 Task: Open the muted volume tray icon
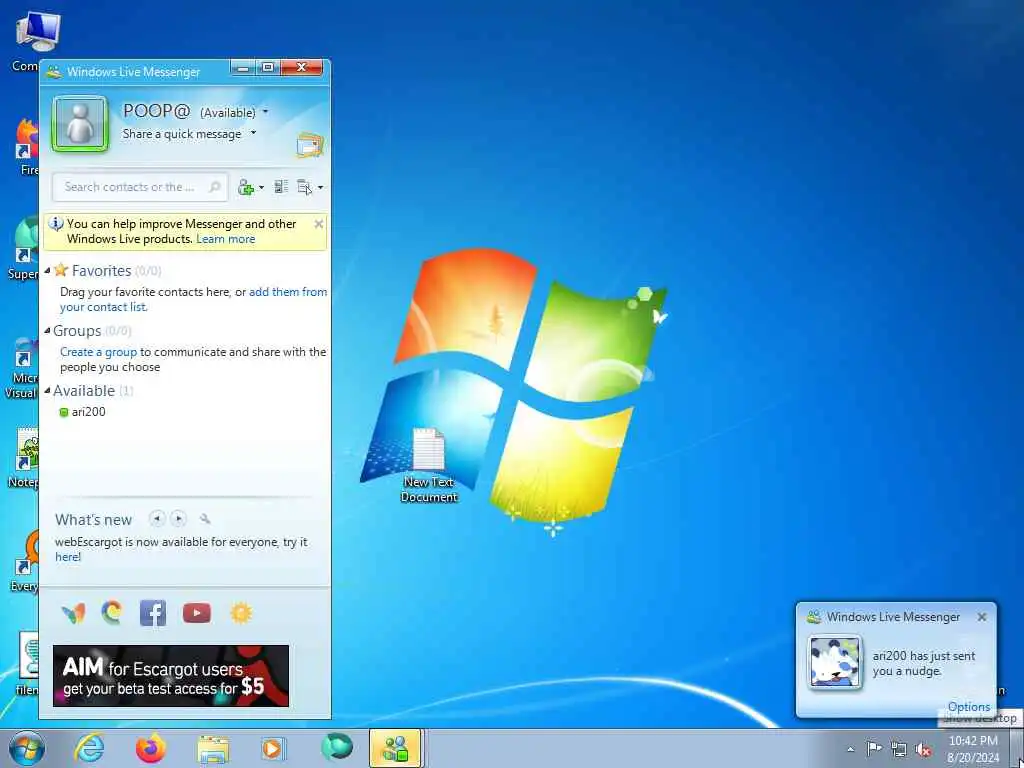pos(923,749)
